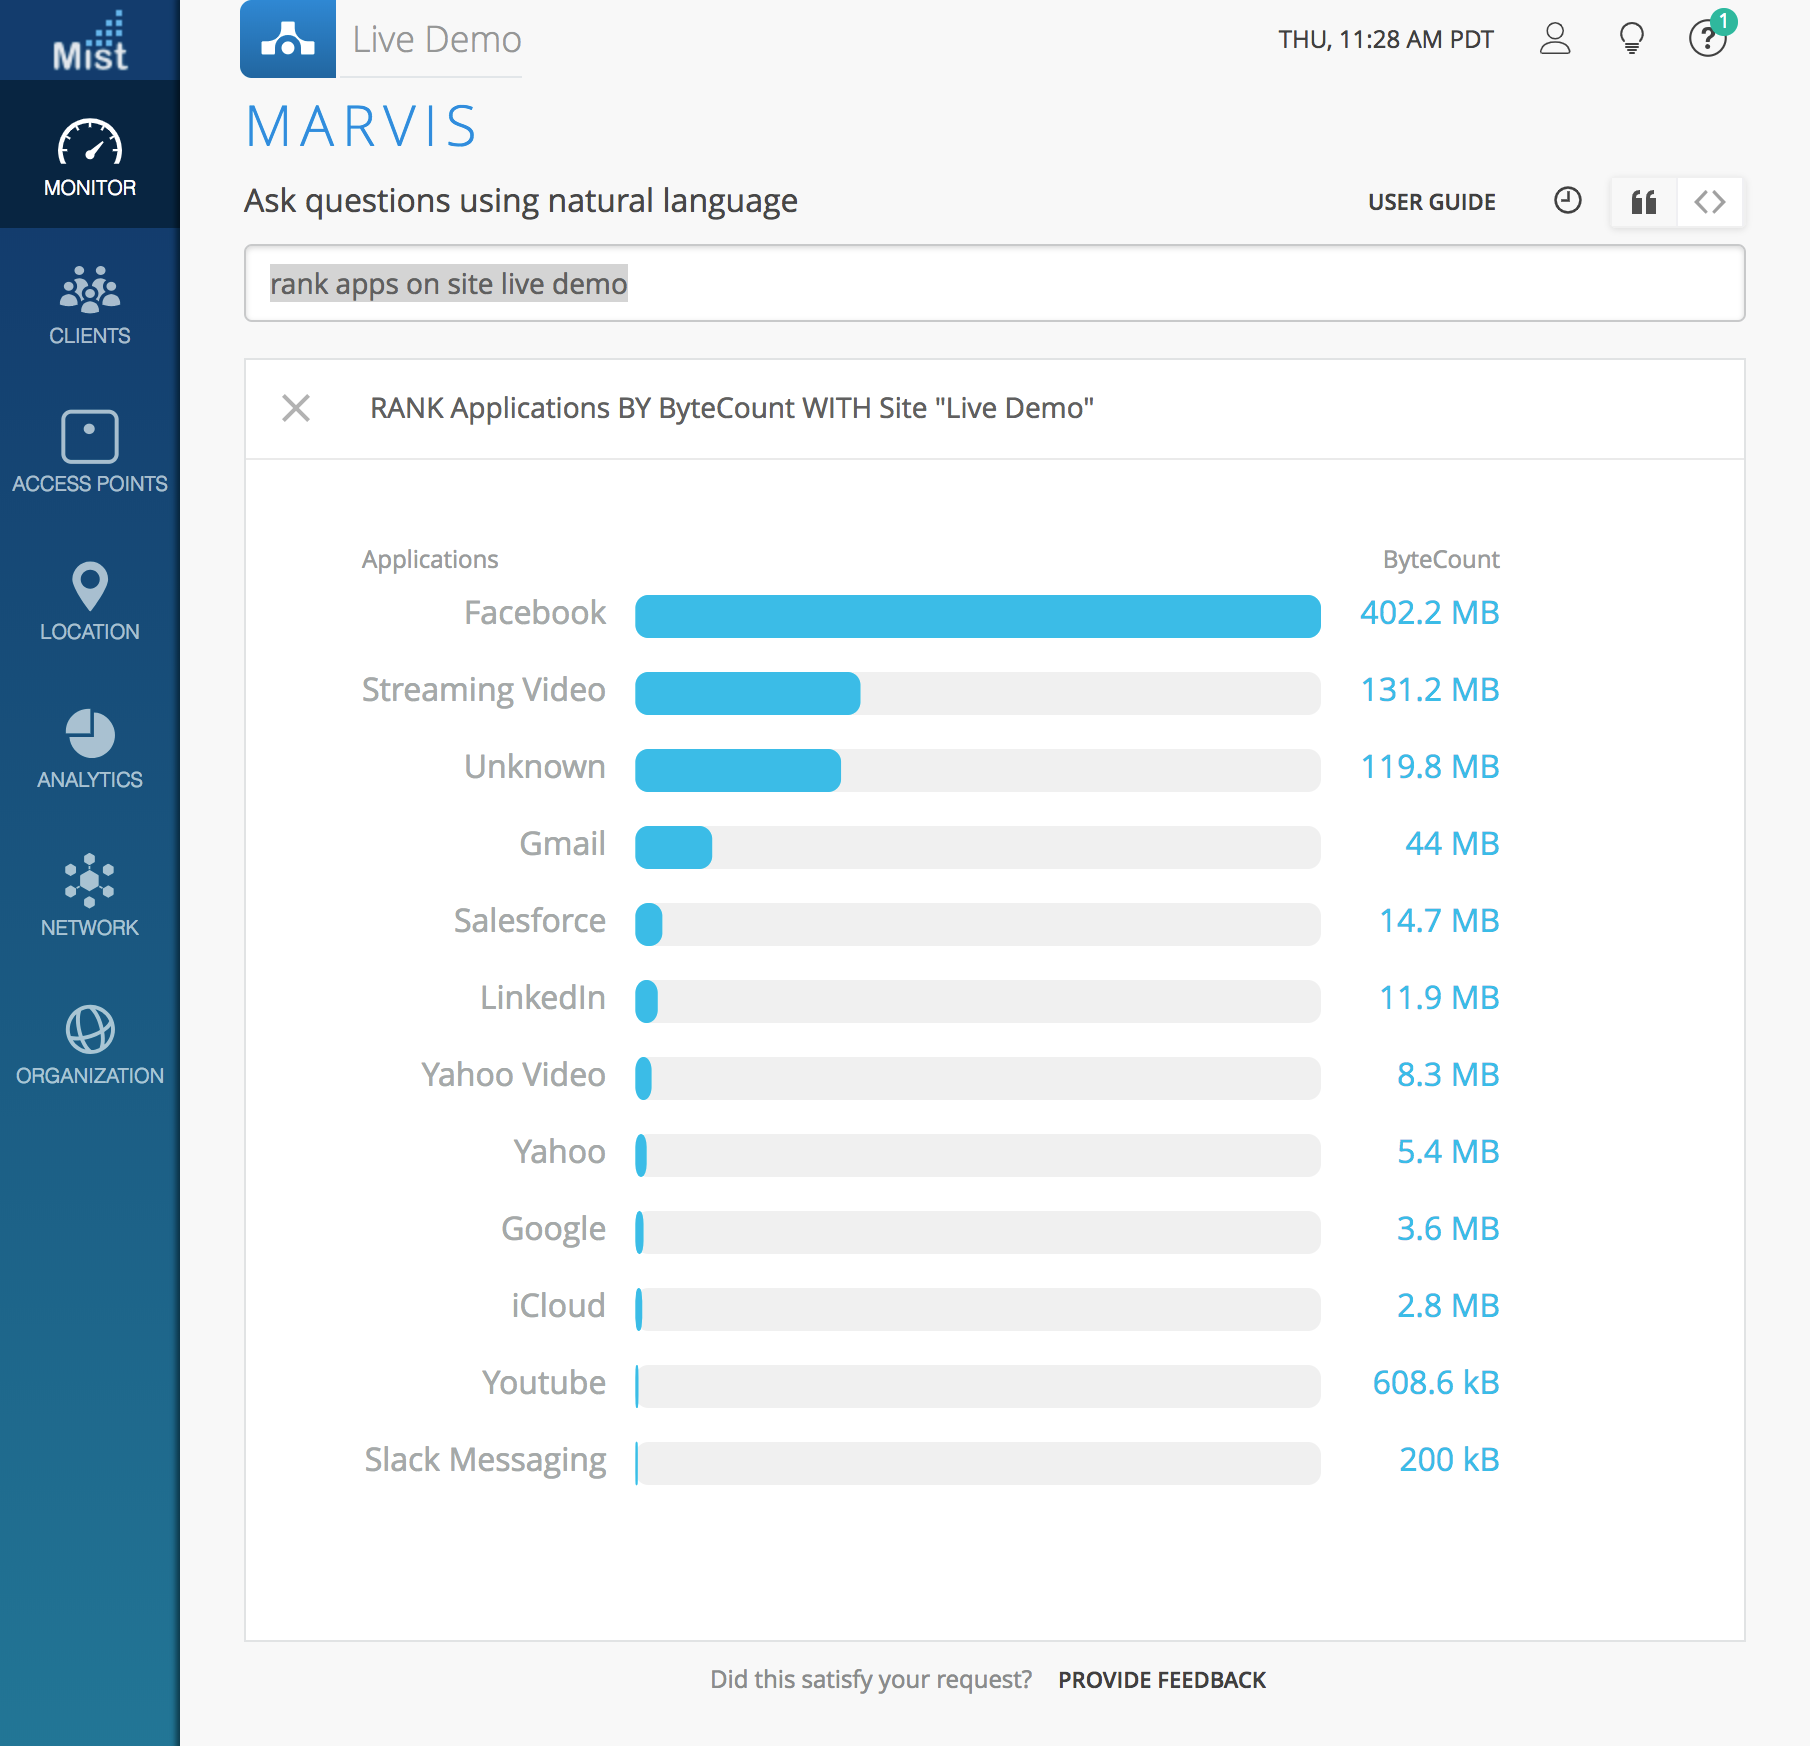Screen dimensions: 1810x1746
Task: Open the Live Demo site selector
Action: point(382,40)
